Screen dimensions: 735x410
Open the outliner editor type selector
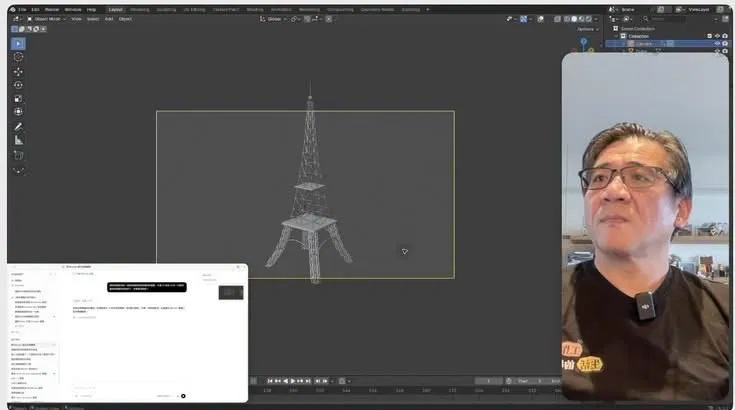click(614, 19)
